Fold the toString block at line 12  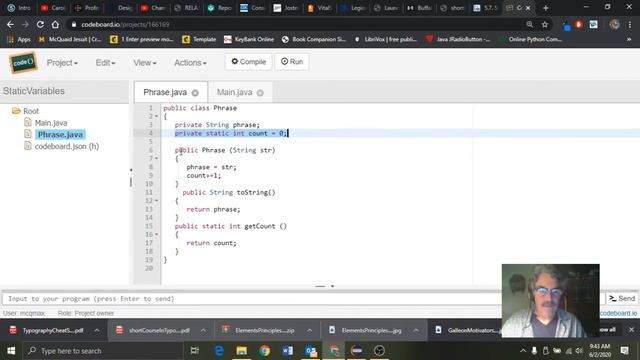156,201
